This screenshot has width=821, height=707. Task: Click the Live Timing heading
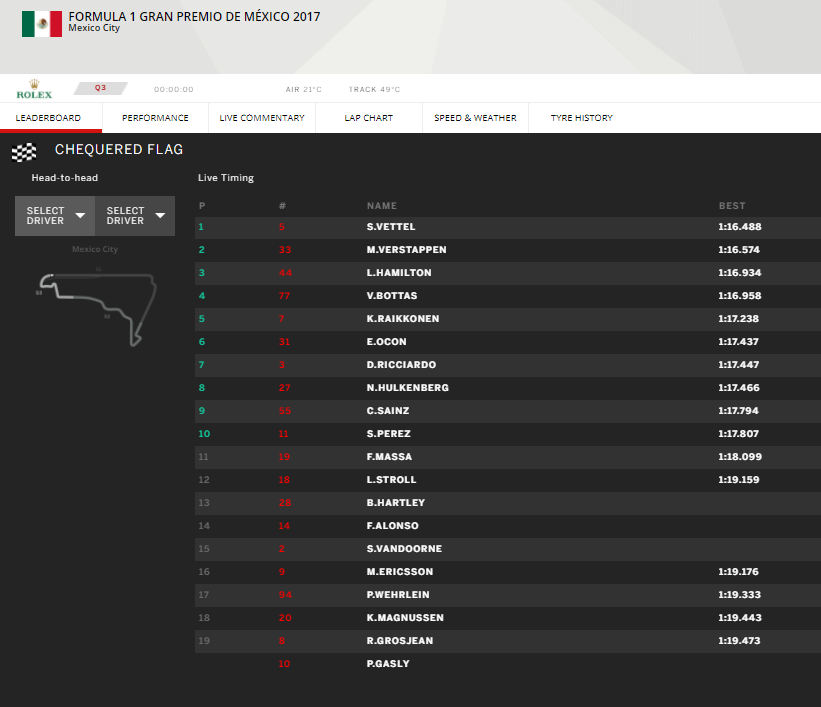point(226,178)
